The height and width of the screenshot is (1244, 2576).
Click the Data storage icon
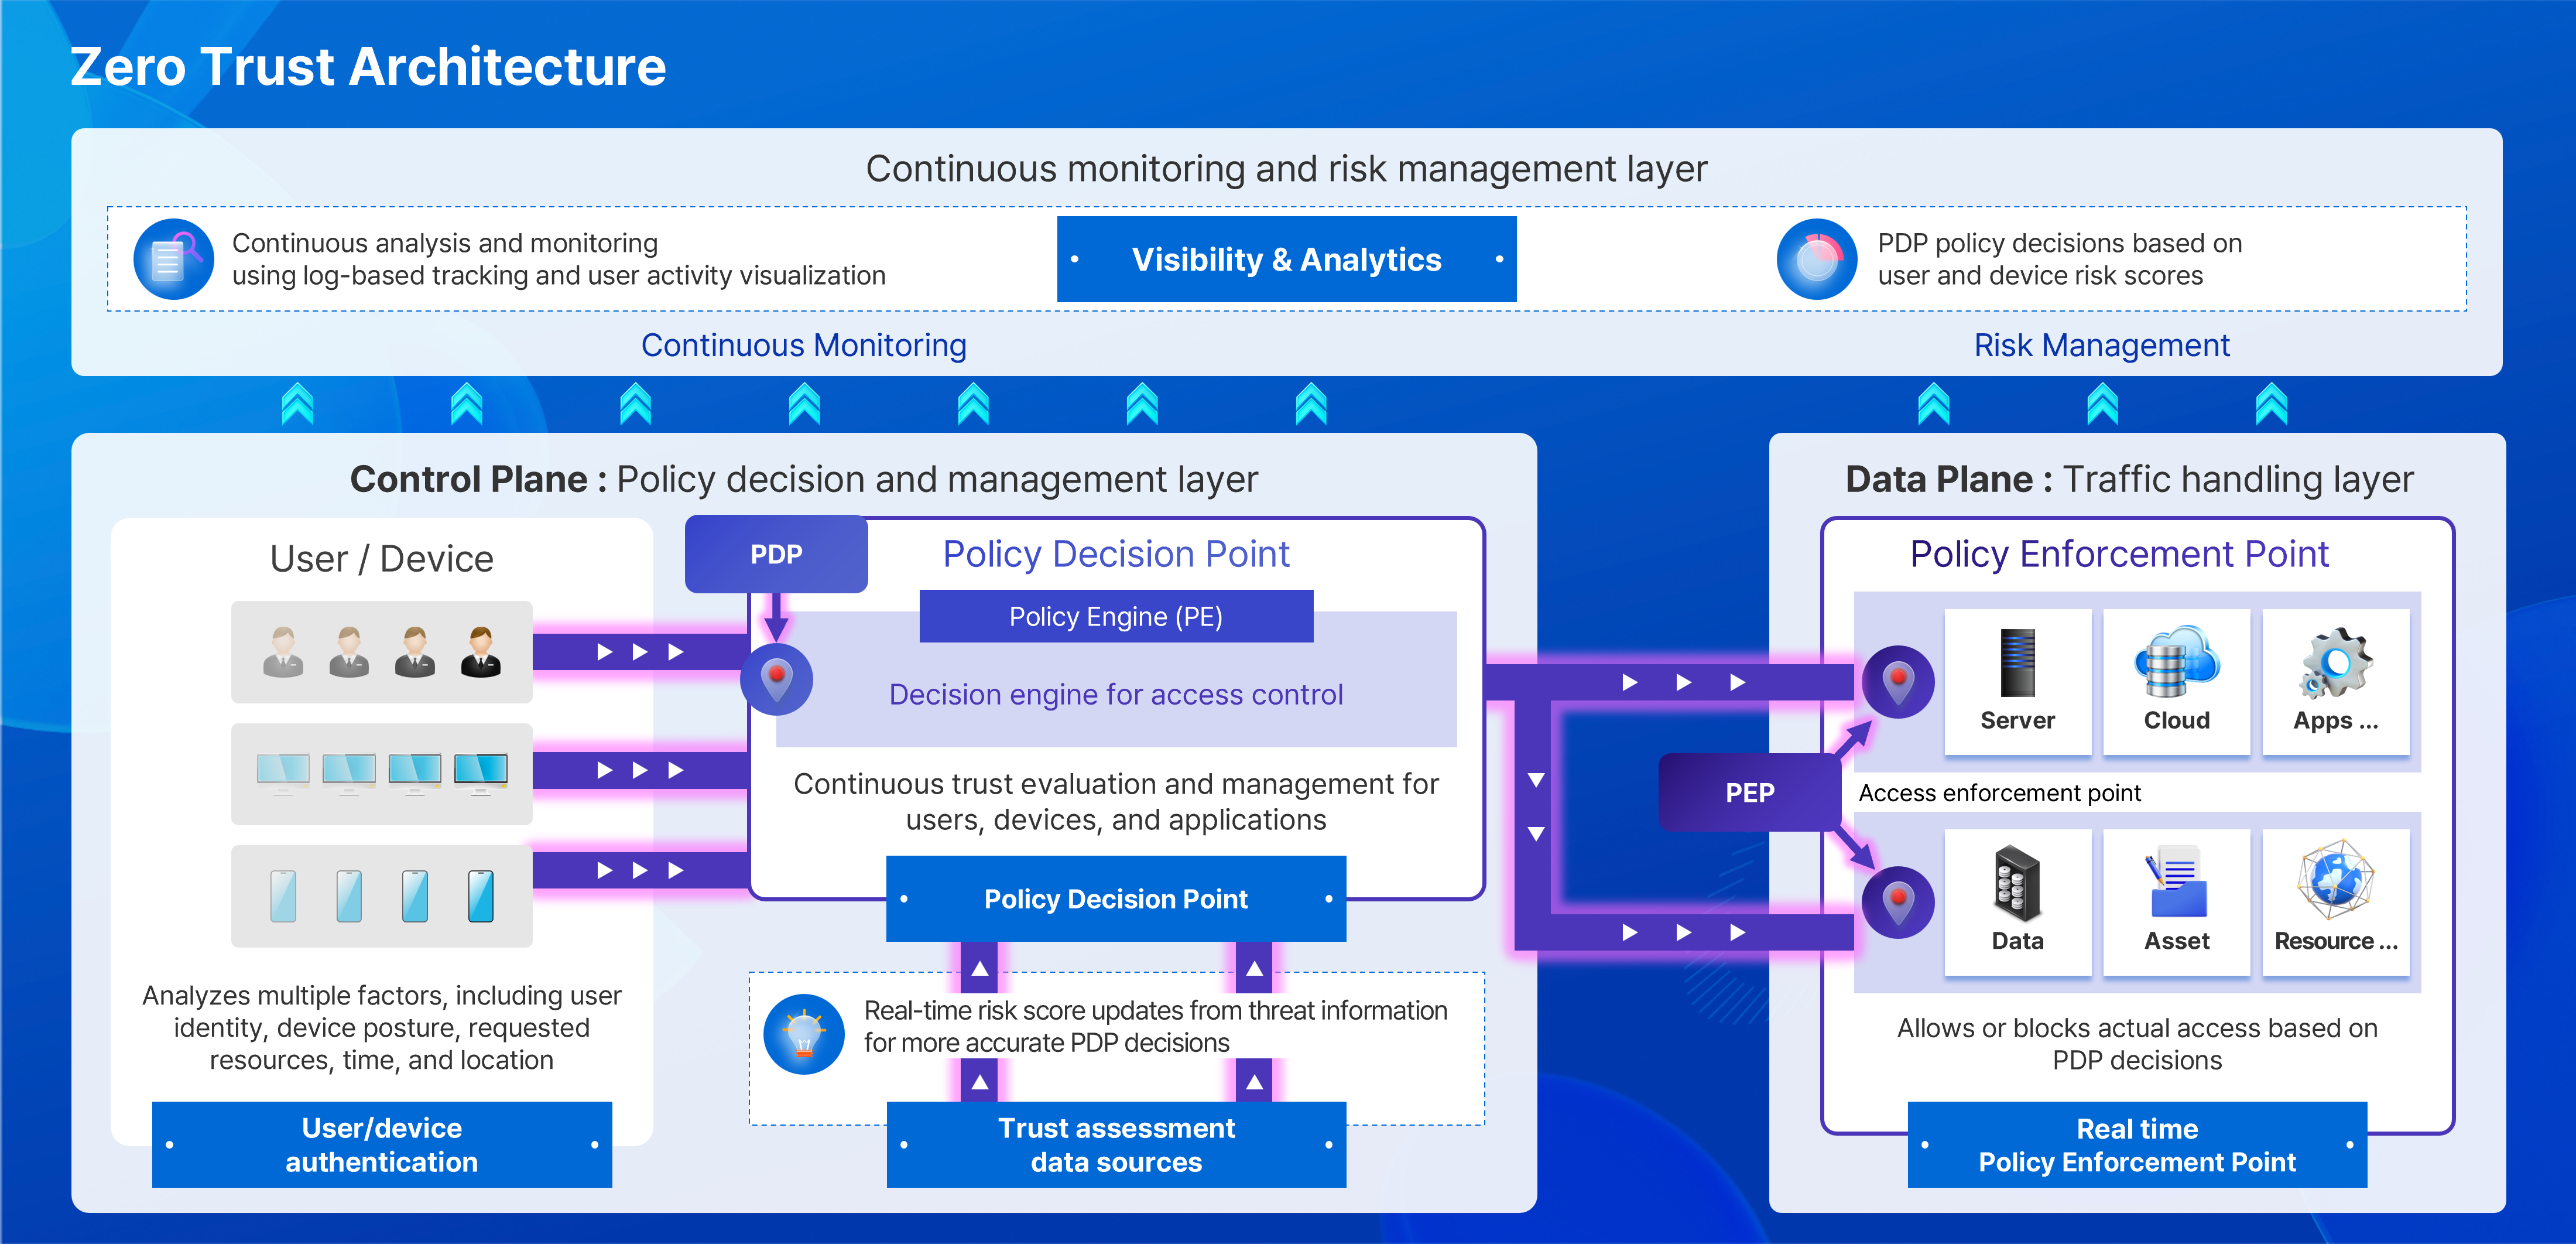pos(2017,883)
